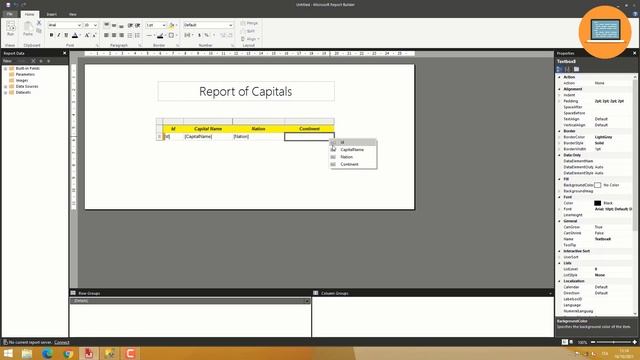640x360 pixels.
Task: Align text left in Paragraph group
Action: pyautogui.click(x=107, y=36)
